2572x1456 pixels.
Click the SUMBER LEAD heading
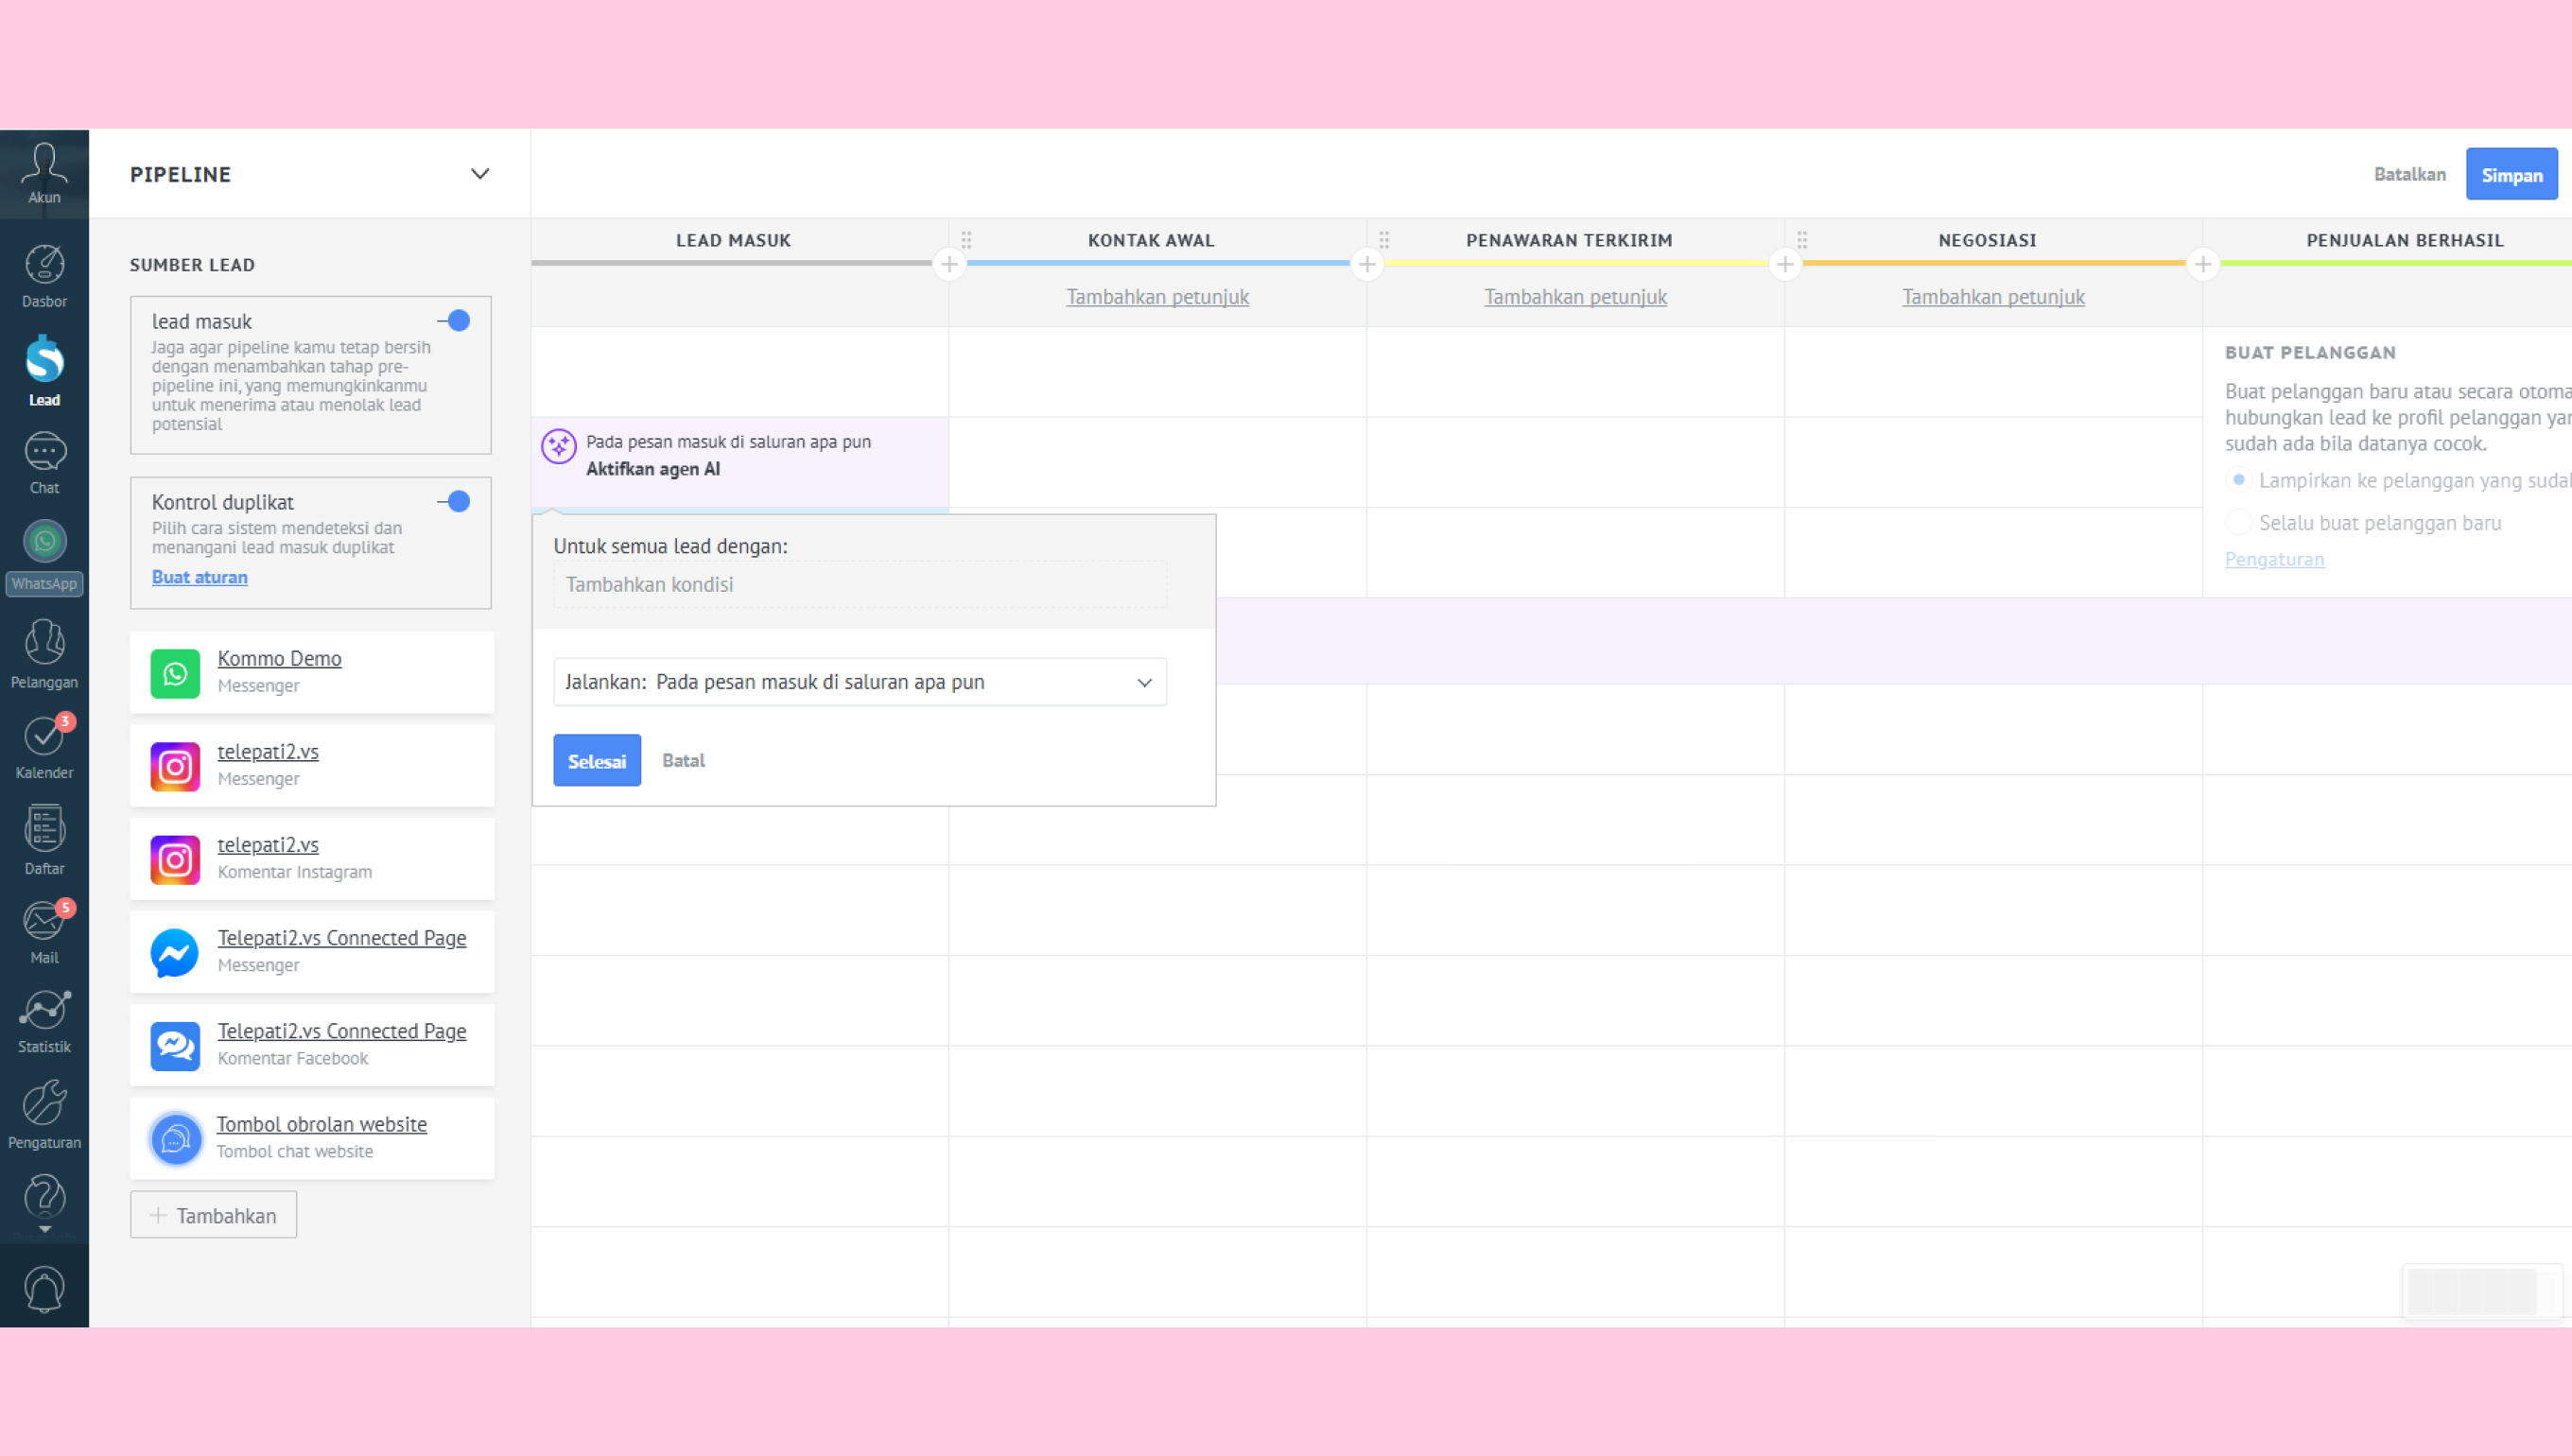tap(192, 265)
